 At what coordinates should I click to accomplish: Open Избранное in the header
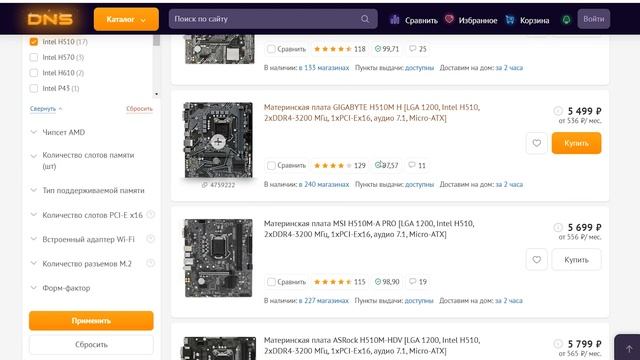click(471, 20)
